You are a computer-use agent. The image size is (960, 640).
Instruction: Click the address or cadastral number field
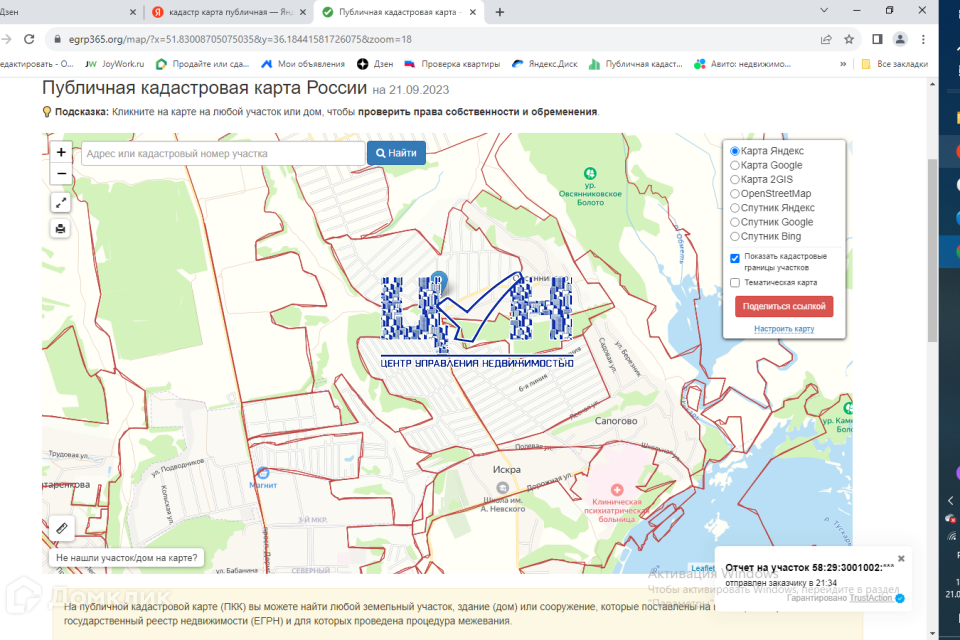tap(222, 153)
